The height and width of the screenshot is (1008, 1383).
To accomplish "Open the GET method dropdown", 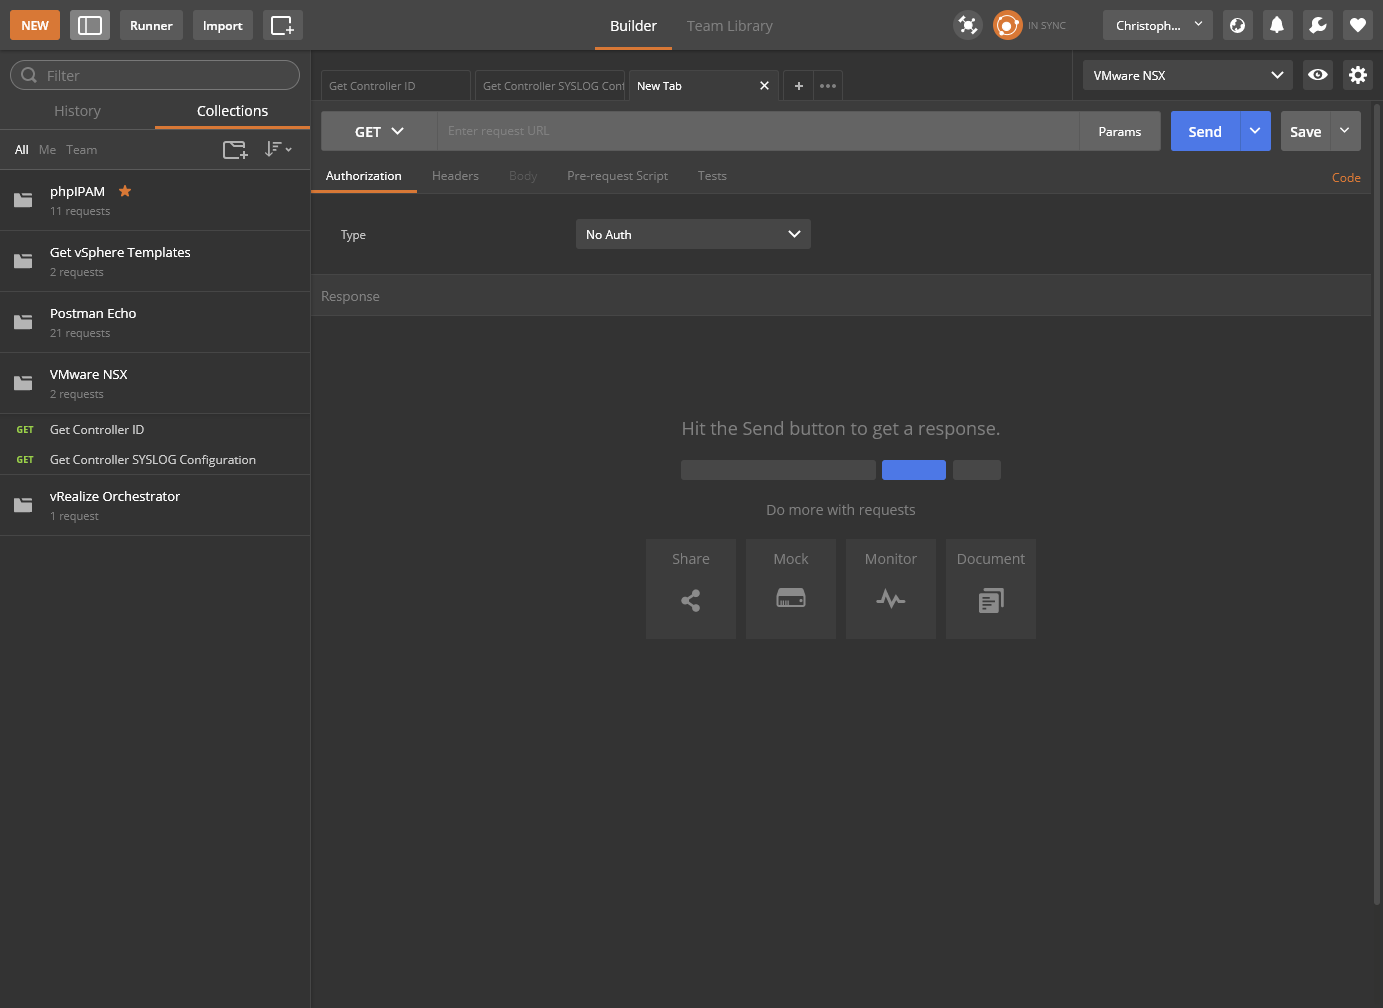I will (x=379, y=131).
